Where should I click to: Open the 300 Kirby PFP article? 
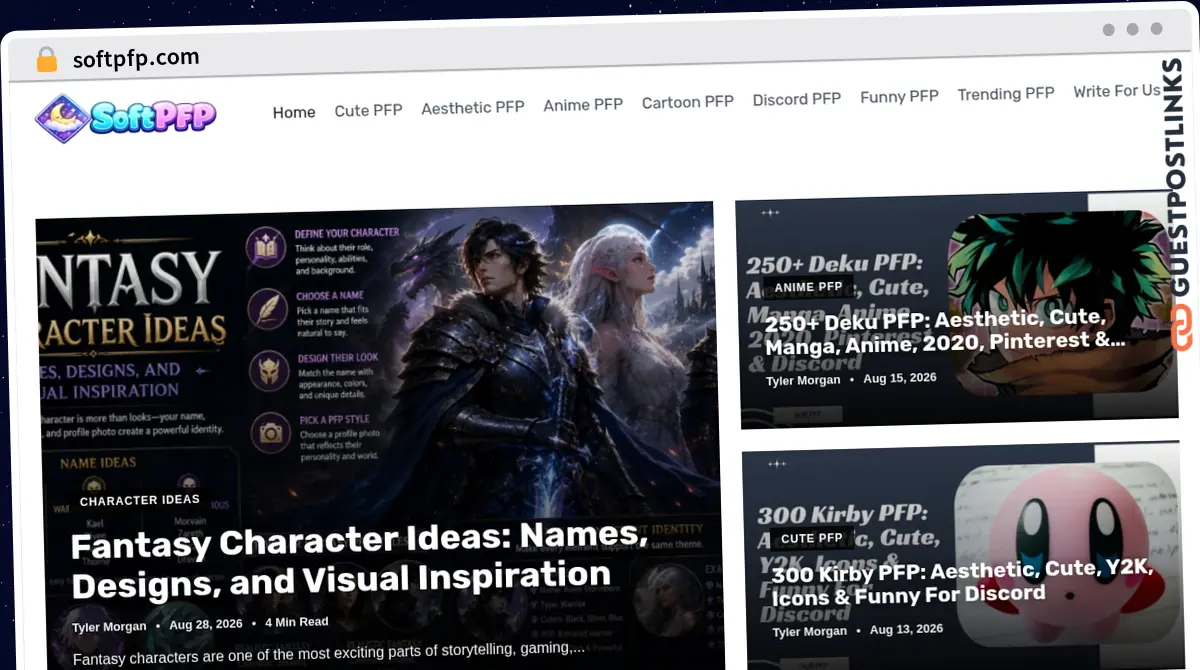click(x=962, y=582)
